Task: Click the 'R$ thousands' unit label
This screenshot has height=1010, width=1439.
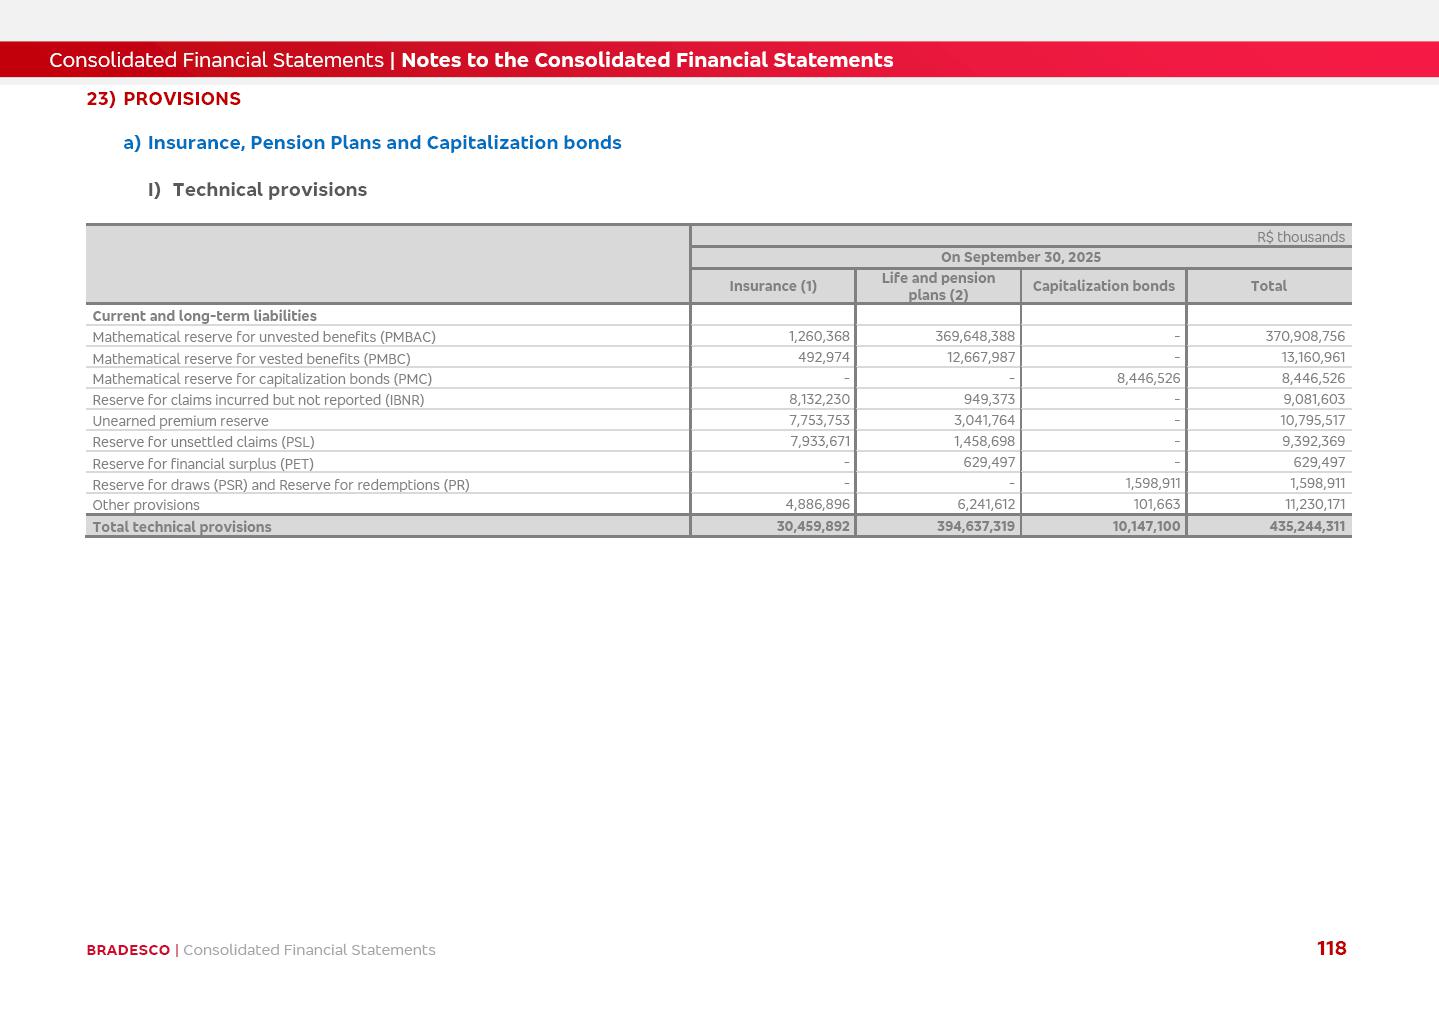Action: 1300,237
